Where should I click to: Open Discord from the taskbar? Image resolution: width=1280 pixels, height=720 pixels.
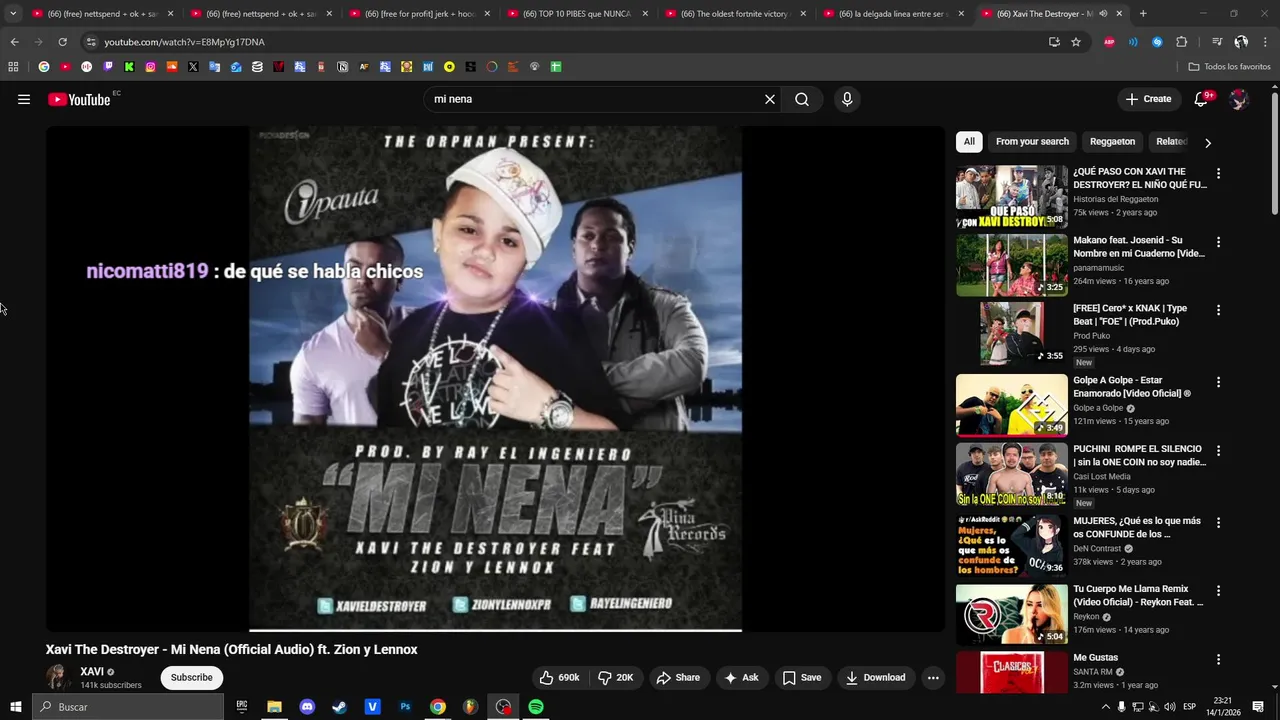pos(307,707)
